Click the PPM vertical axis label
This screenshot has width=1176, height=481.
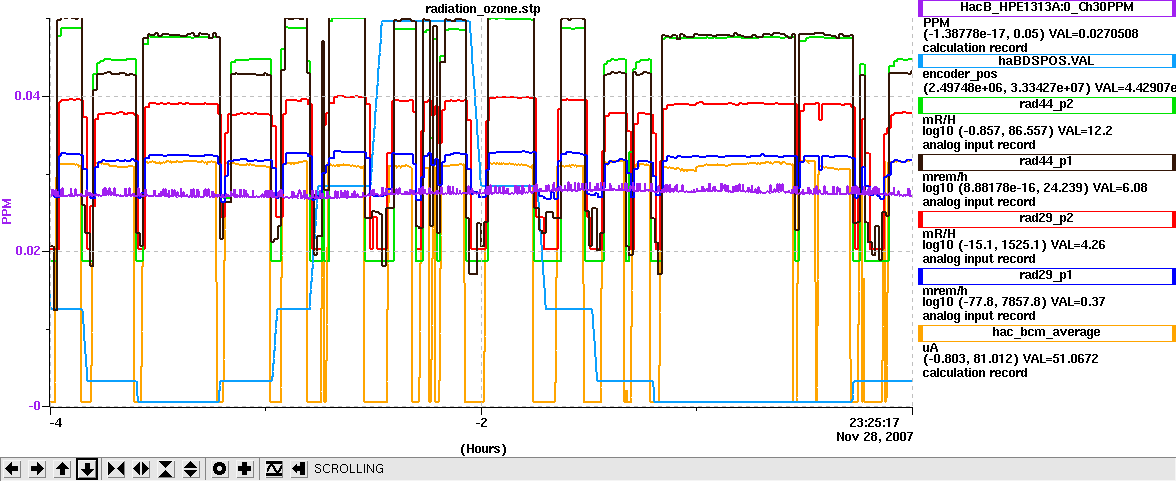point(8,211)
